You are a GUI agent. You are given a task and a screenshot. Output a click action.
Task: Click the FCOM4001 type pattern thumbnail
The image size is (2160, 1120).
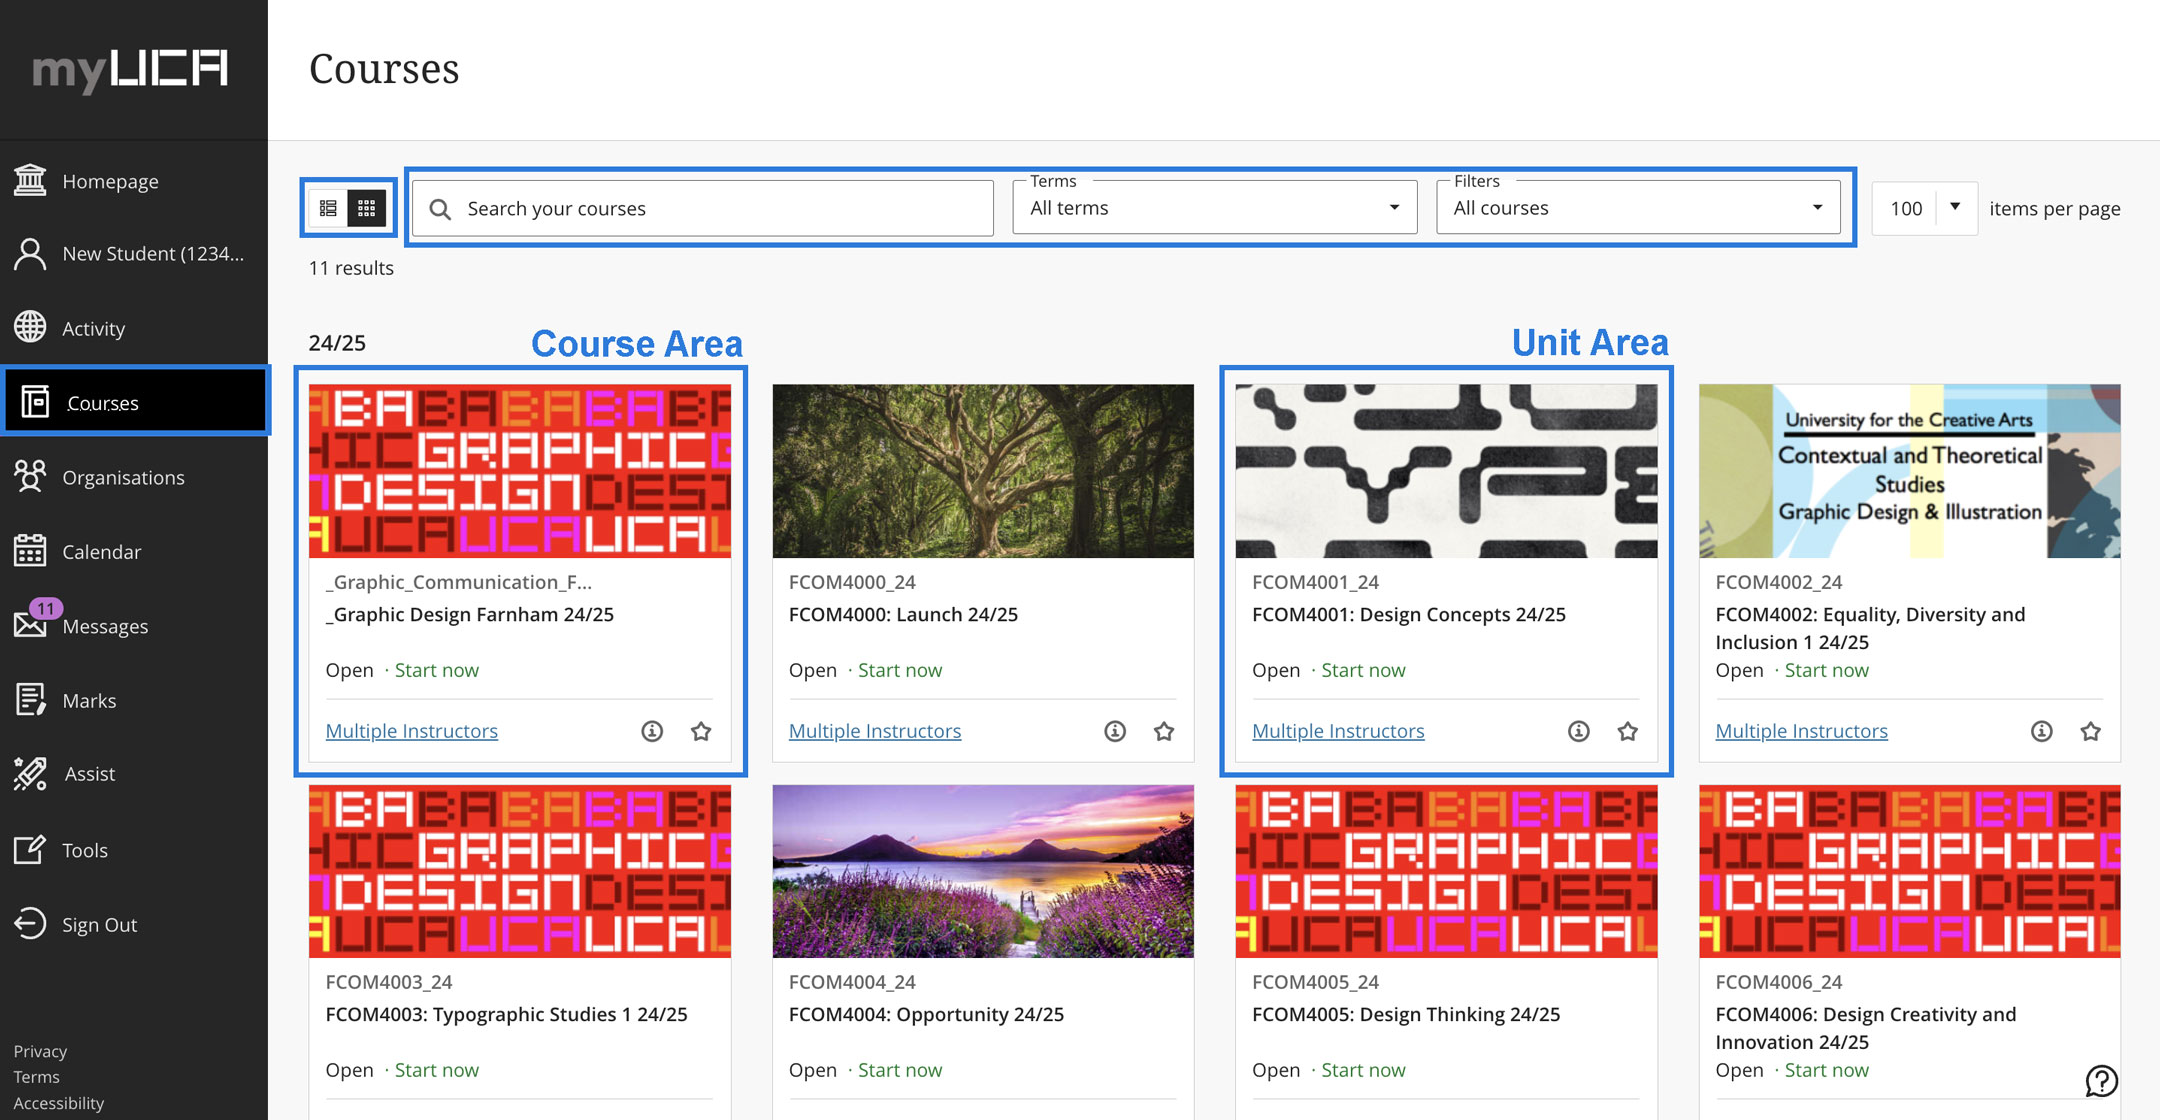pos(1446,471)
